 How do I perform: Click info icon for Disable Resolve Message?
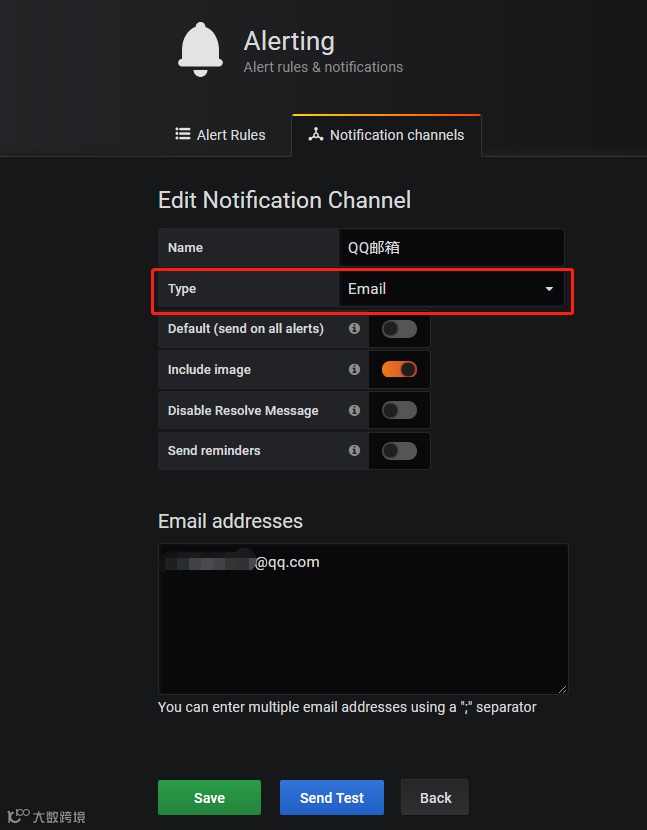click(x=354, y=410)
